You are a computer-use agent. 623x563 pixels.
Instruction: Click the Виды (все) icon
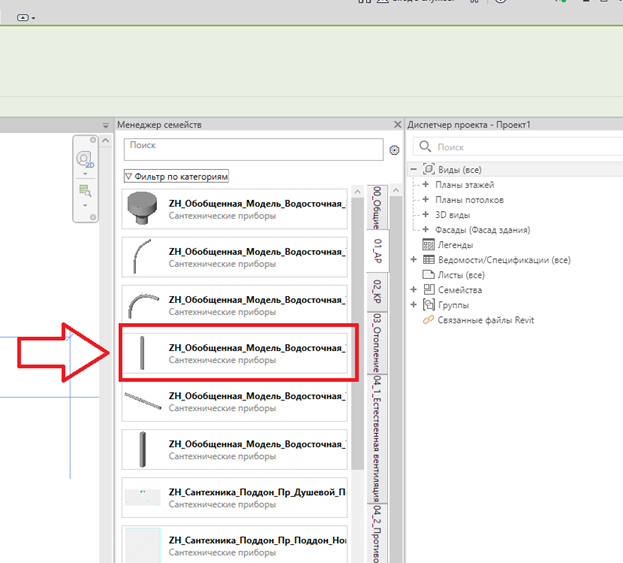[x=429, y=169]
